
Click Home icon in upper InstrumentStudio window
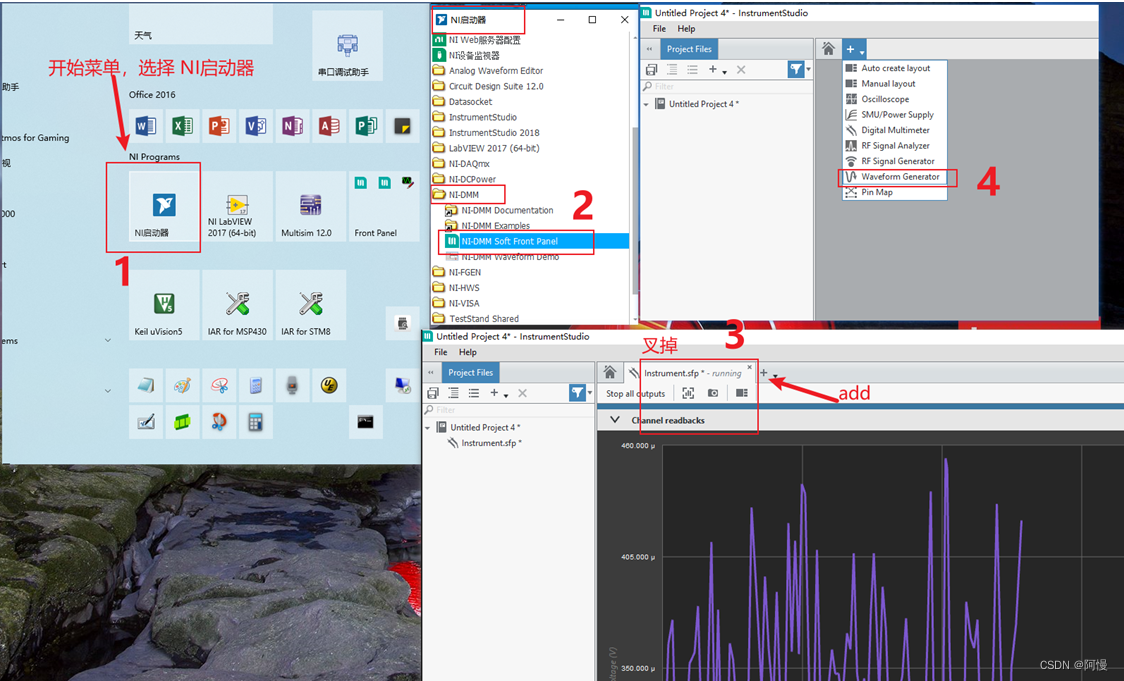pos(828,49)
